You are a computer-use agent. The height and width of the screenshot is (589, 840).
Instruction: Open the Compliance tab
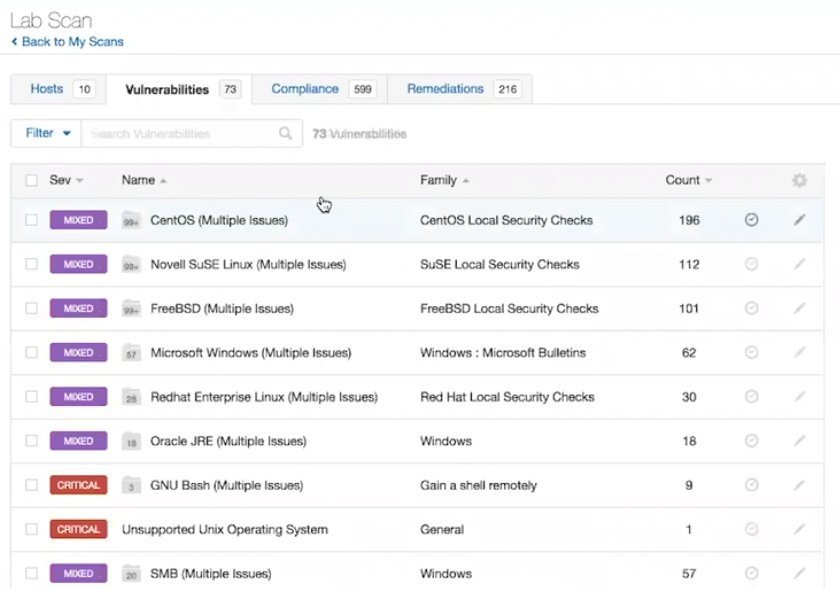(320, 89)
